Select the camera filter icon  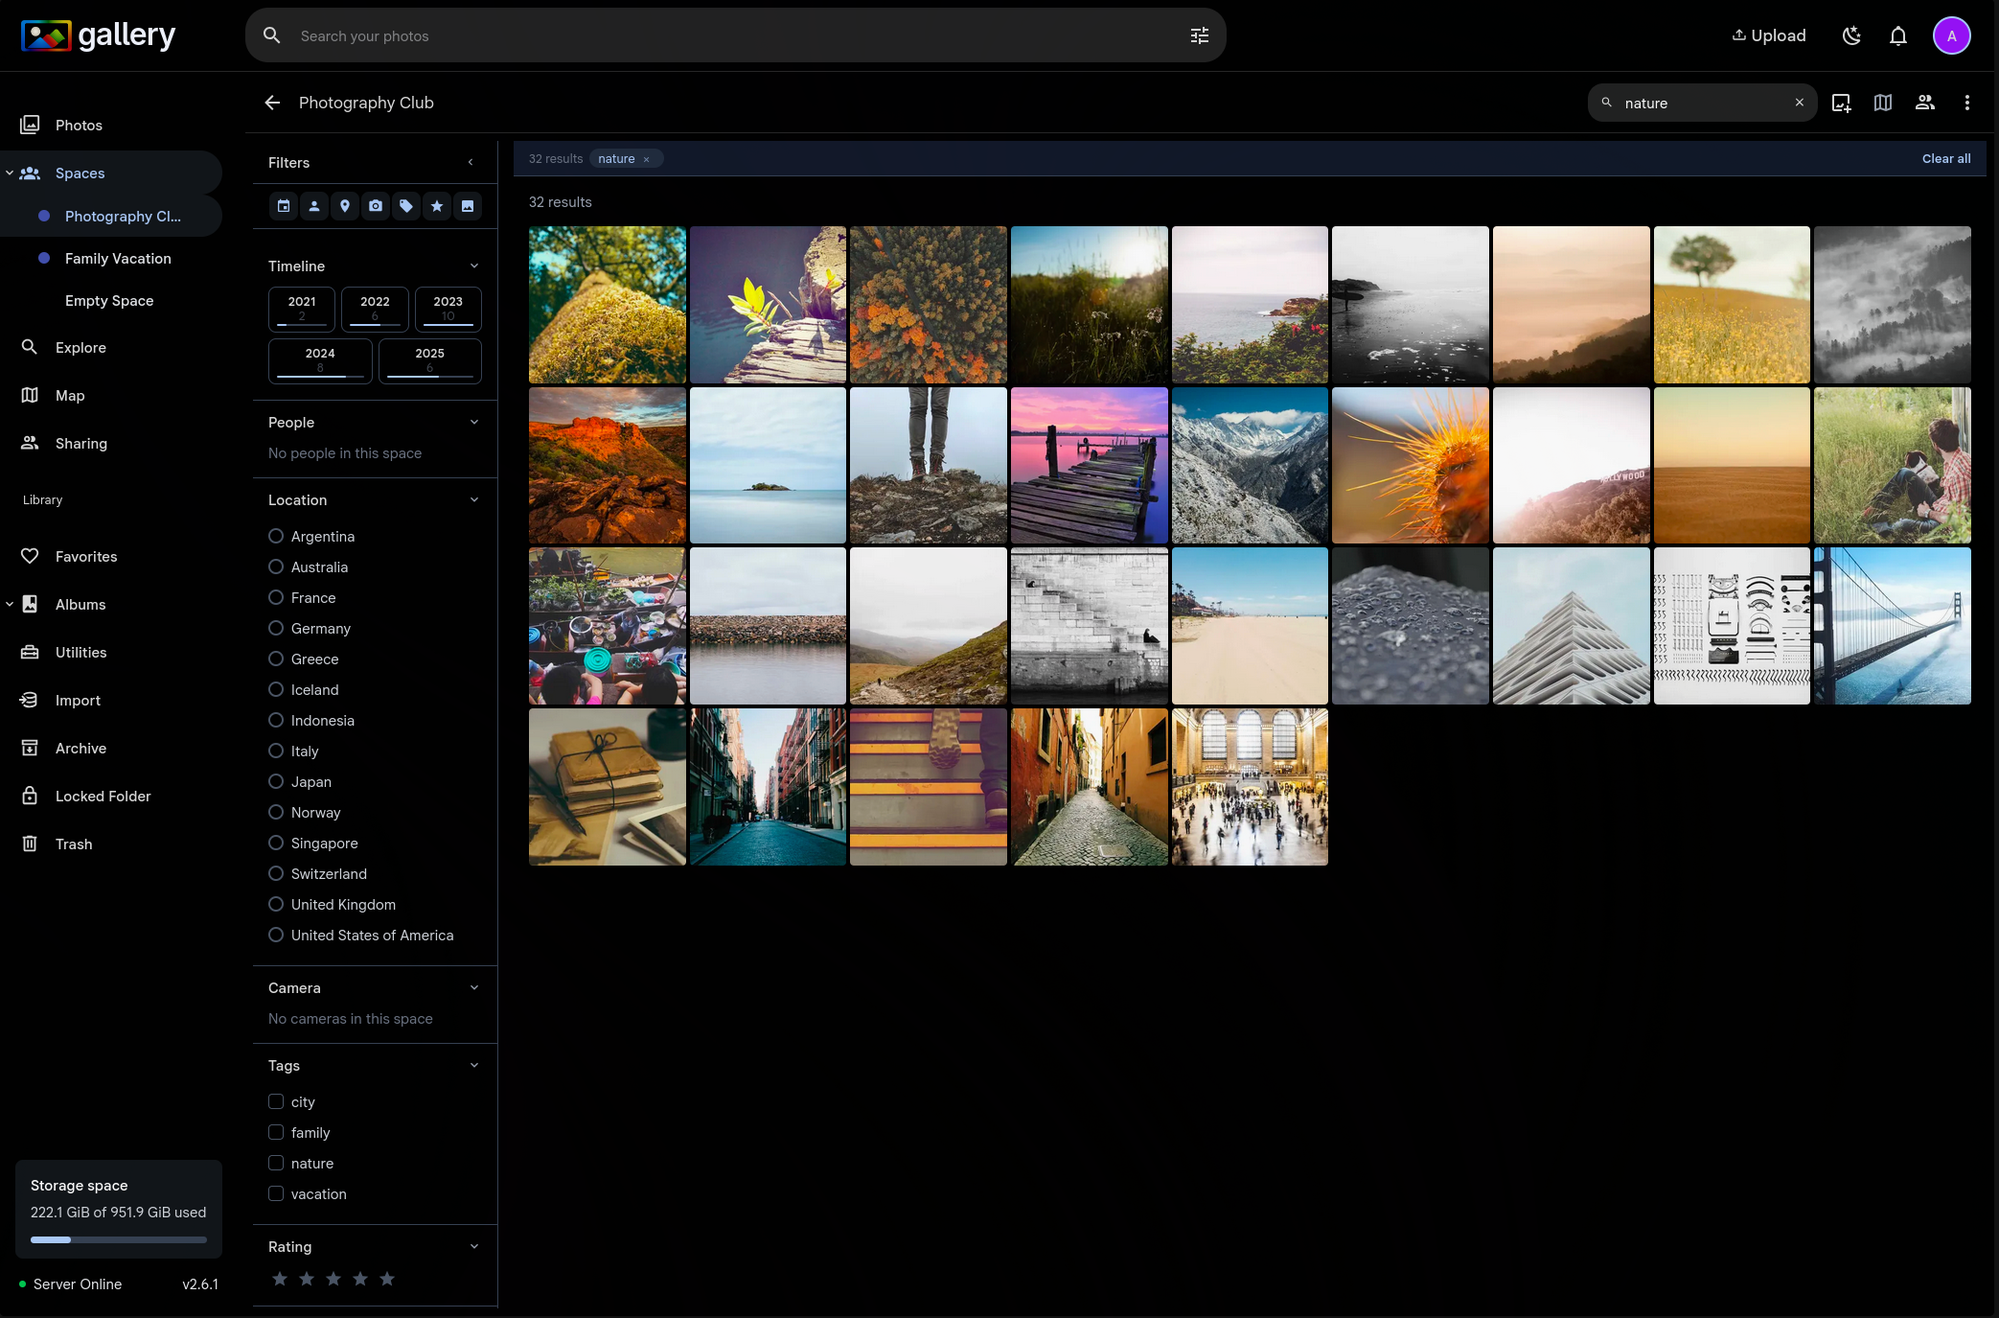(375, 206)
